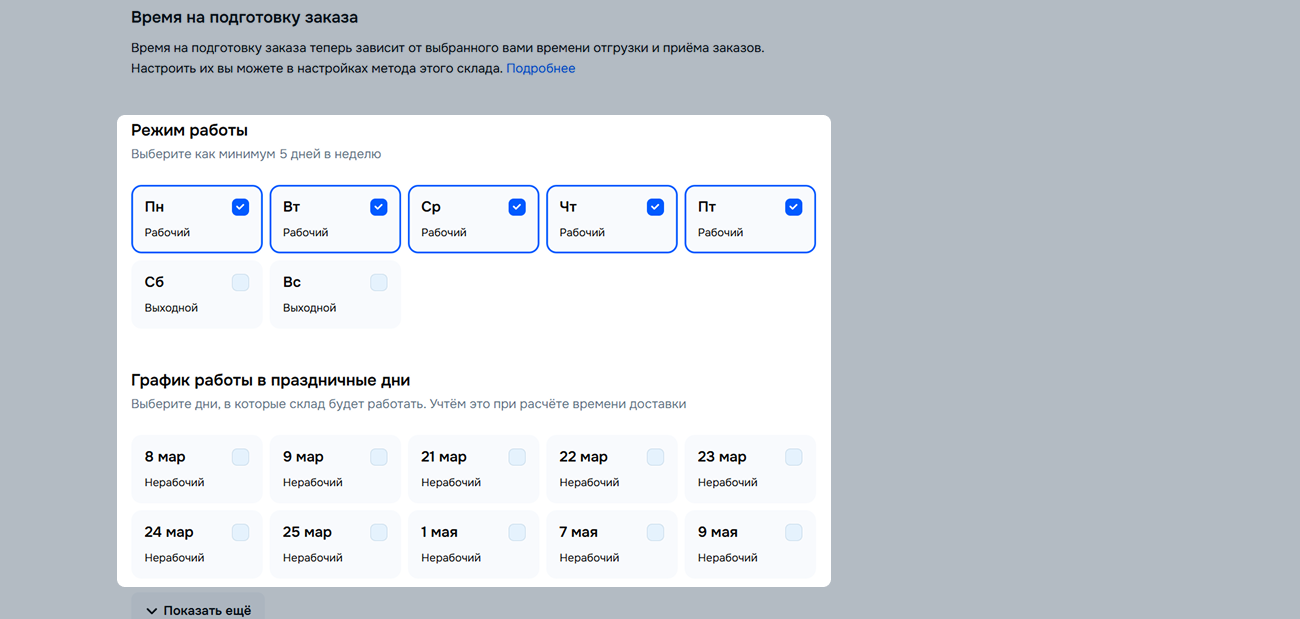Disable Ср as a working day

click(517, 207)
